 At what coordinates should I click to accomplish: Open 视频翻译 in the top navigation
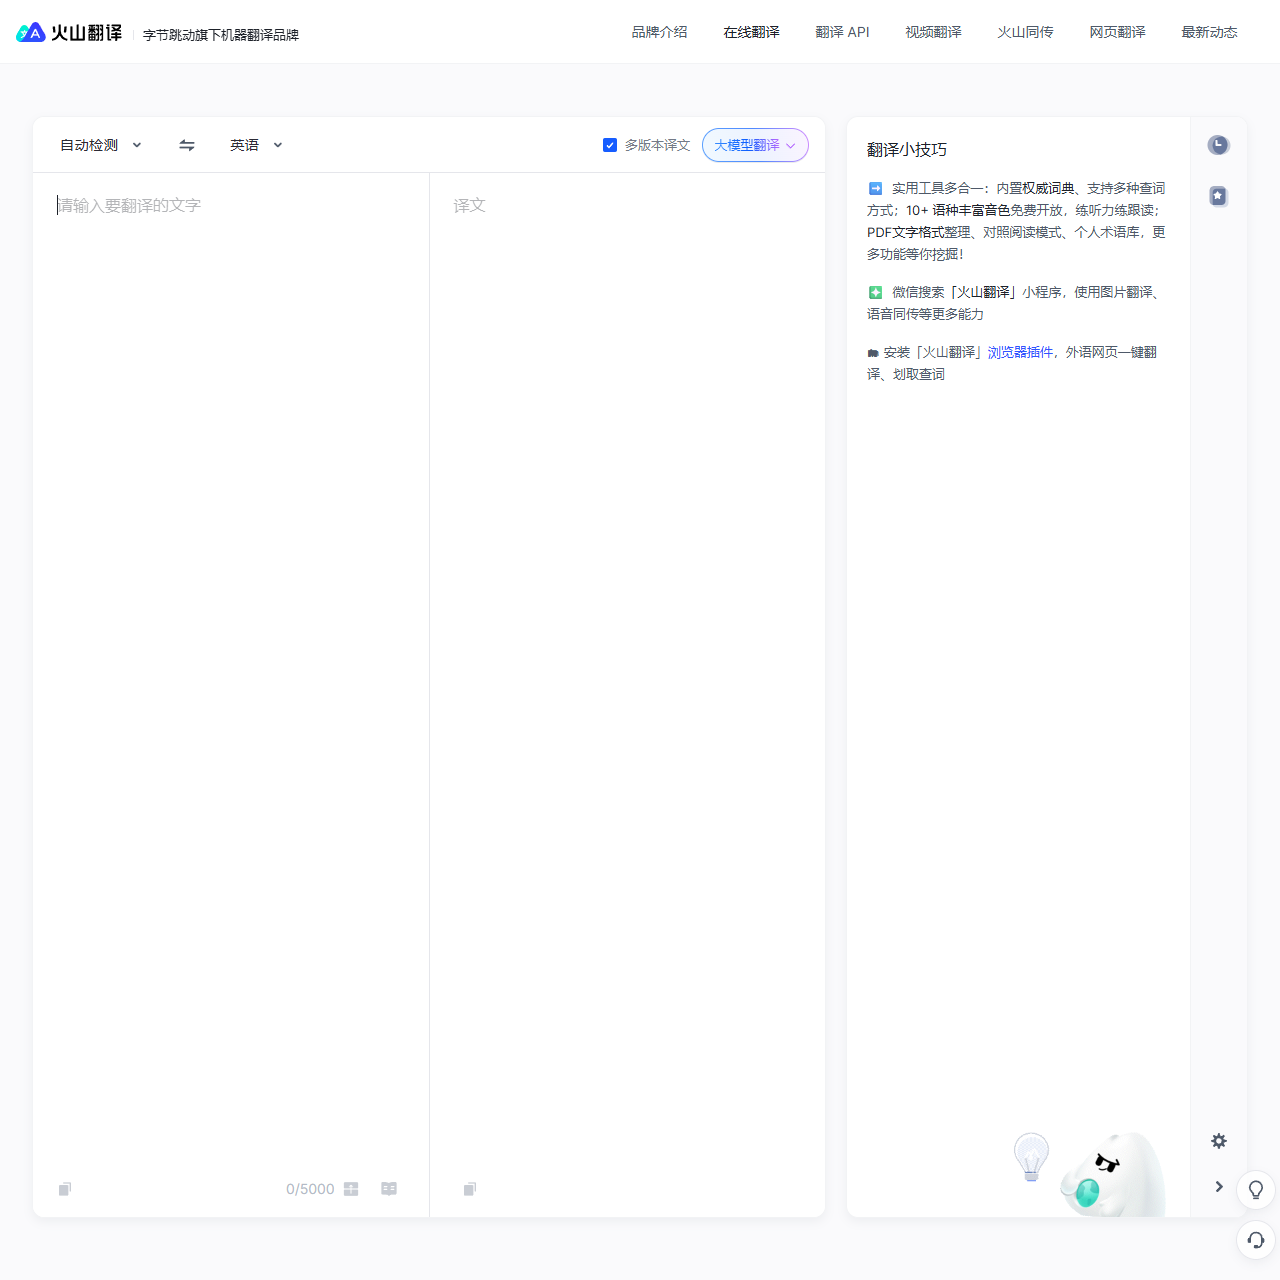pos(933,32)
